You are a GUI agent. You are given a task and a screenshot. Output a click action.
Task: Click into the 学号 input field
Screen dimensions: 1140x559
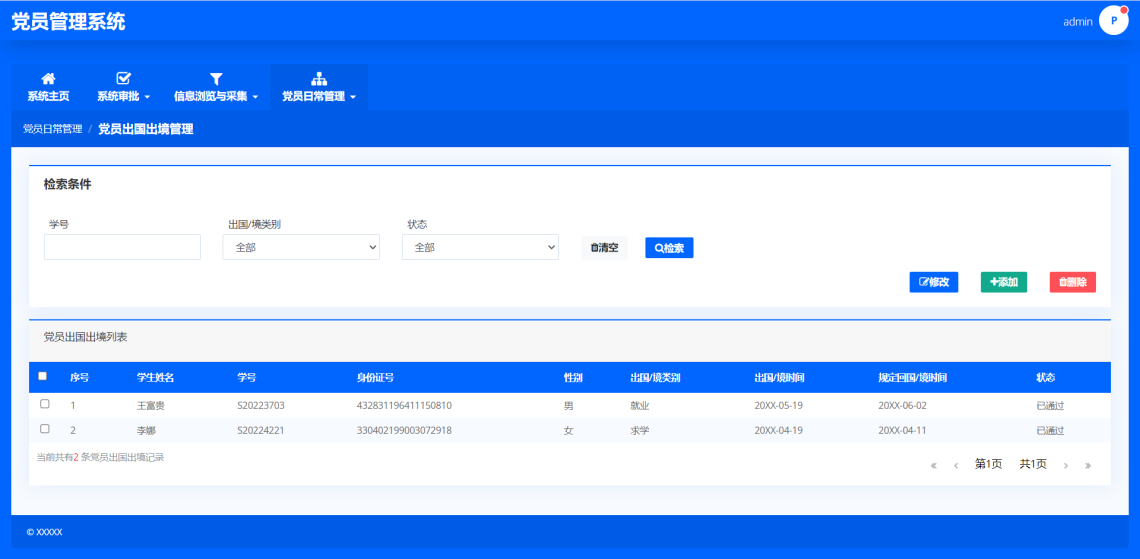(x=122, y=247)
